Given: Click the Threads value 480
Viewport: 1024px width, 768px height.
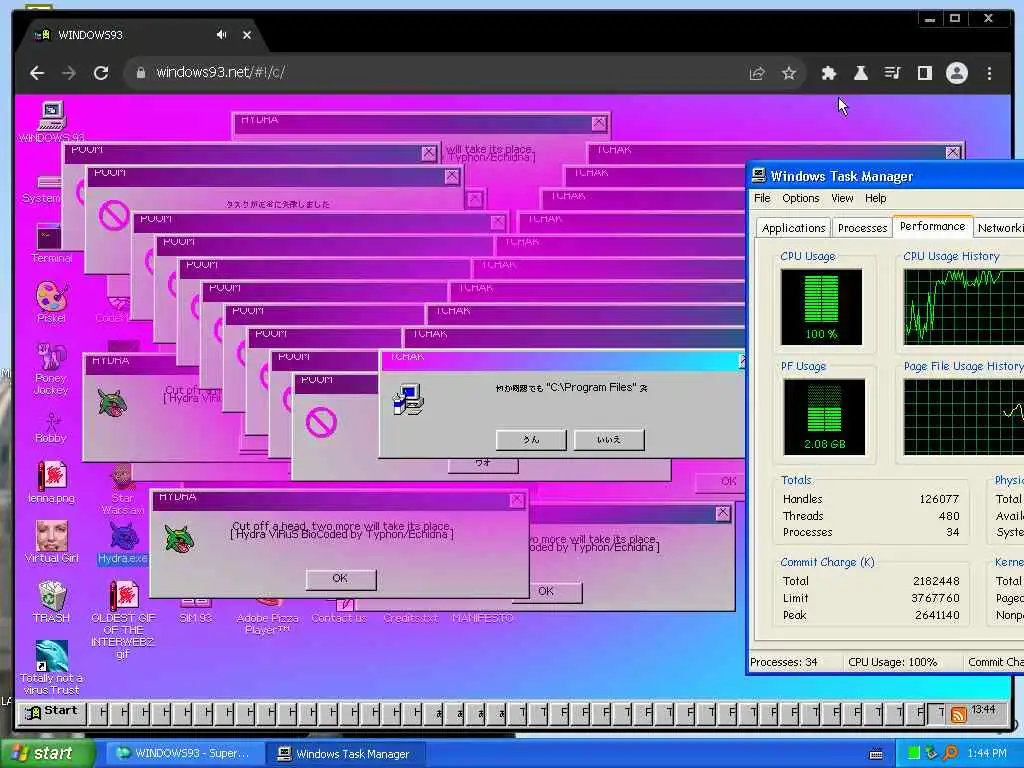Looking at the screenshot, I should [x=949, y=516].
